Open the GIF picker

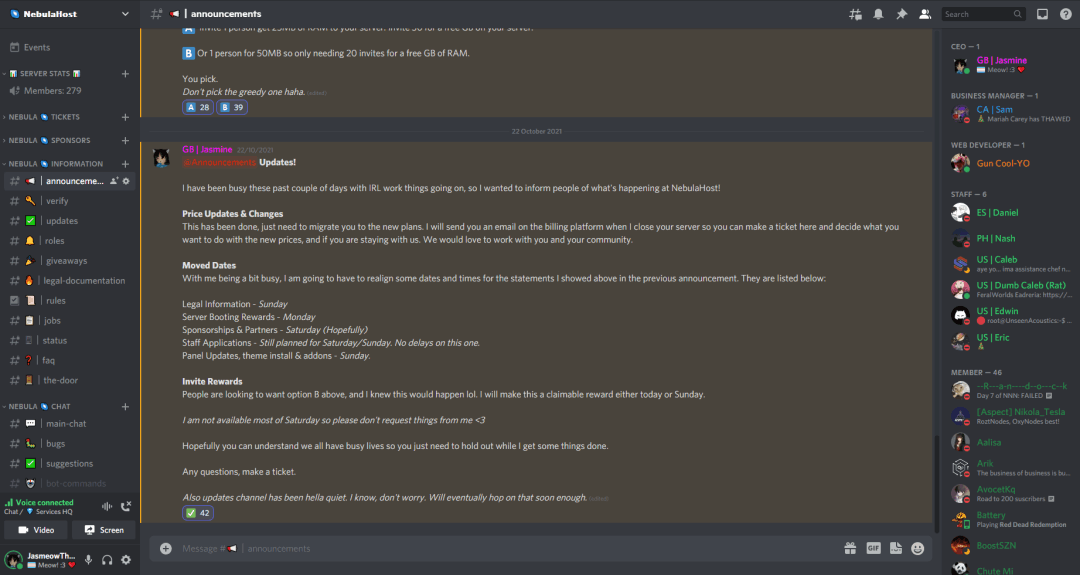pos(873,548)
